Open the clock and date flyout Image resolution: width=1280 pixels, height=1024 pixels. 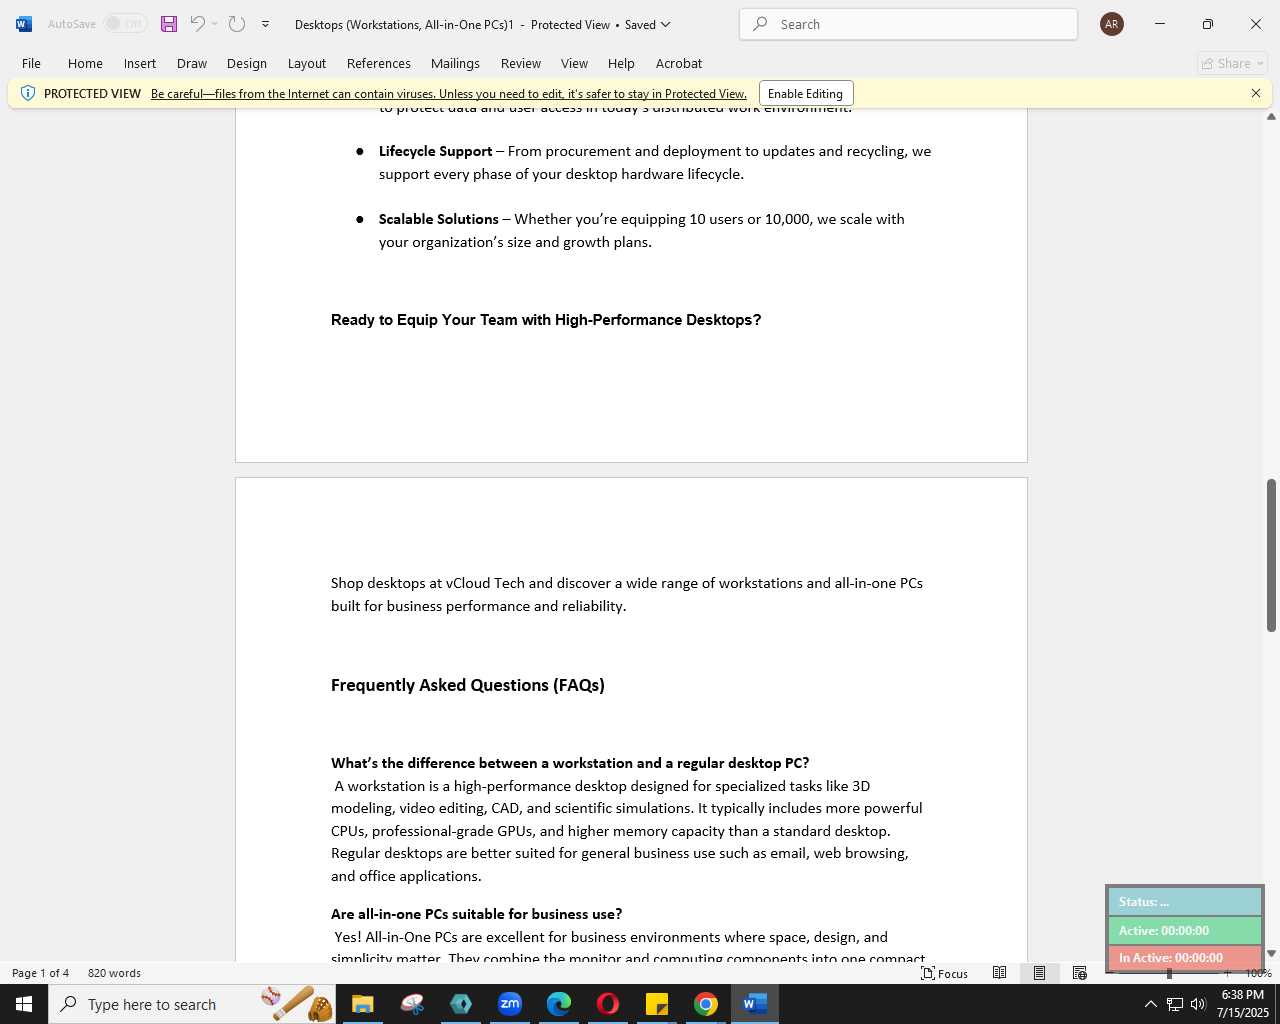click(1243, 1004)
